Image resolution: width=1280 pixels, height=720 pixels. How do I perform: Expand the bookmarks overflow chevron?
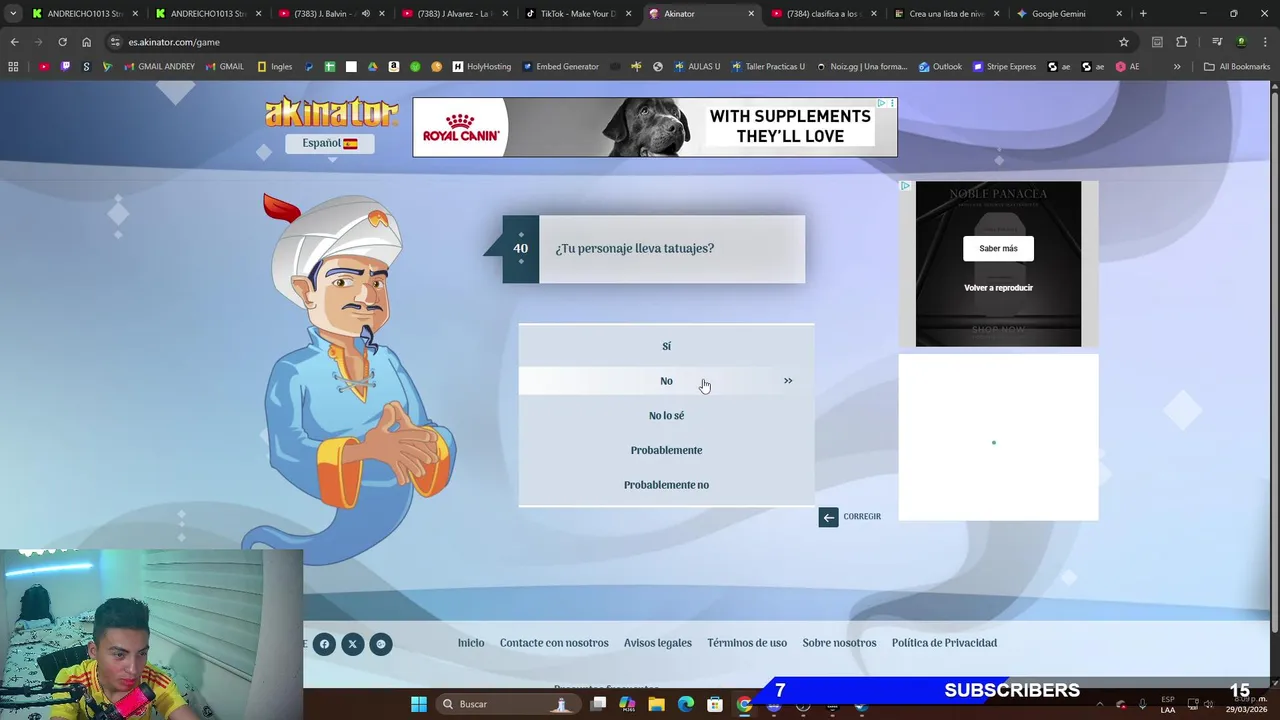[1177, 67]
